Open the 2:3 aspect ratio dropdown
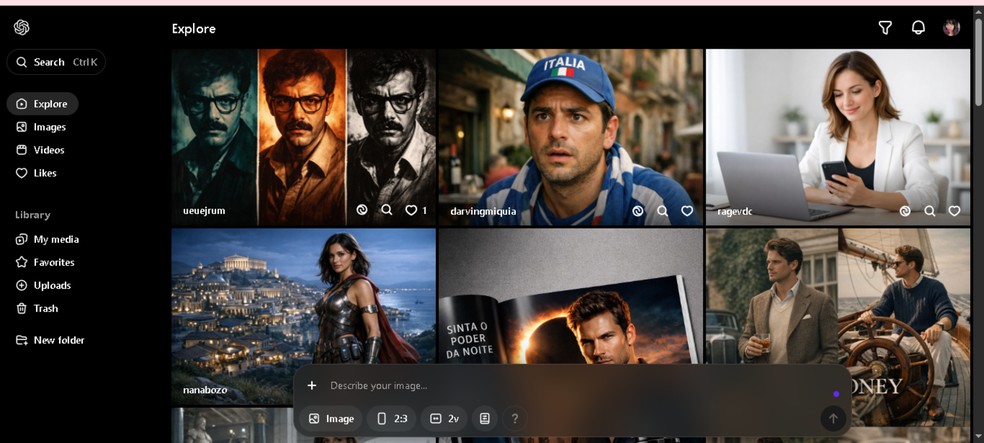 tap(391, 418)
